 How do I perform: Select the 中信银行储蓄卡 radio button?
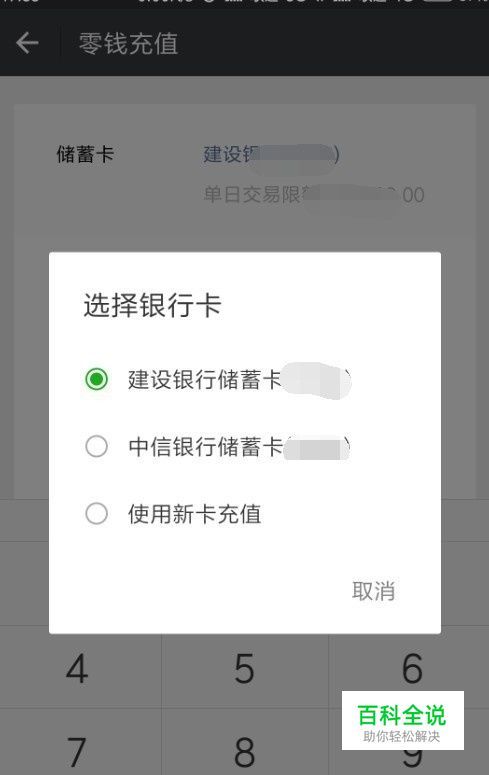click(96, 446)
